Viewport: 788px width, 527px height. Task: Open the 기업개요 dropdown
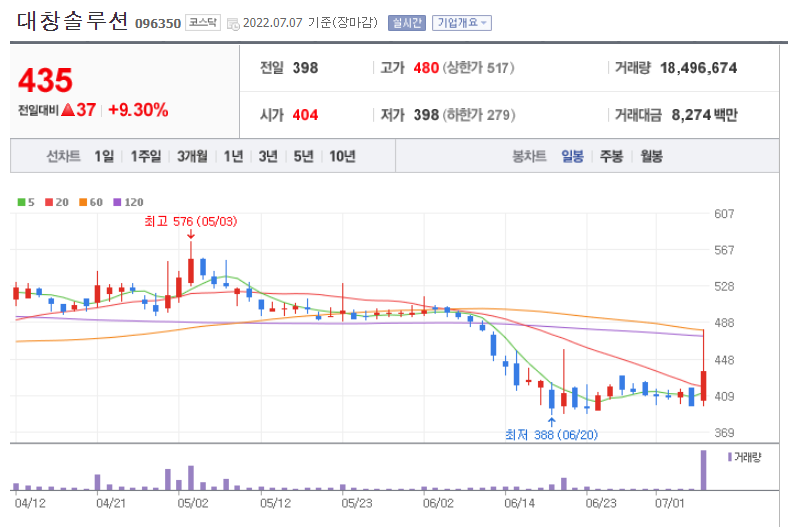pyautogui.click(x=461, y=23)
